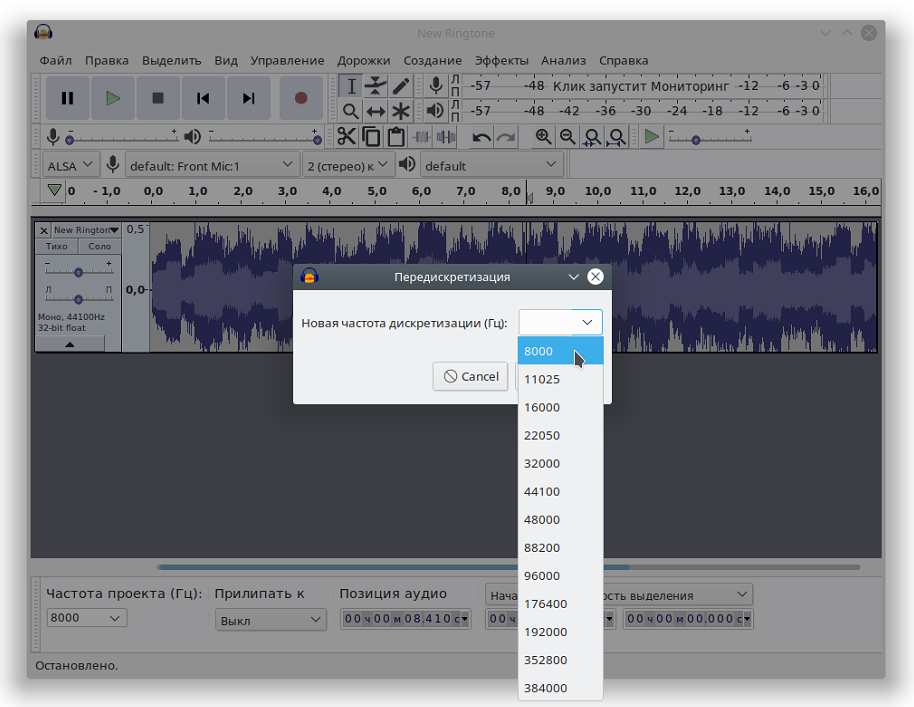Image resolution: width=914 pixels, height=707 pixels.
Task: Open the Прилипать к dropdown
Action: click(x=271, y=620)
